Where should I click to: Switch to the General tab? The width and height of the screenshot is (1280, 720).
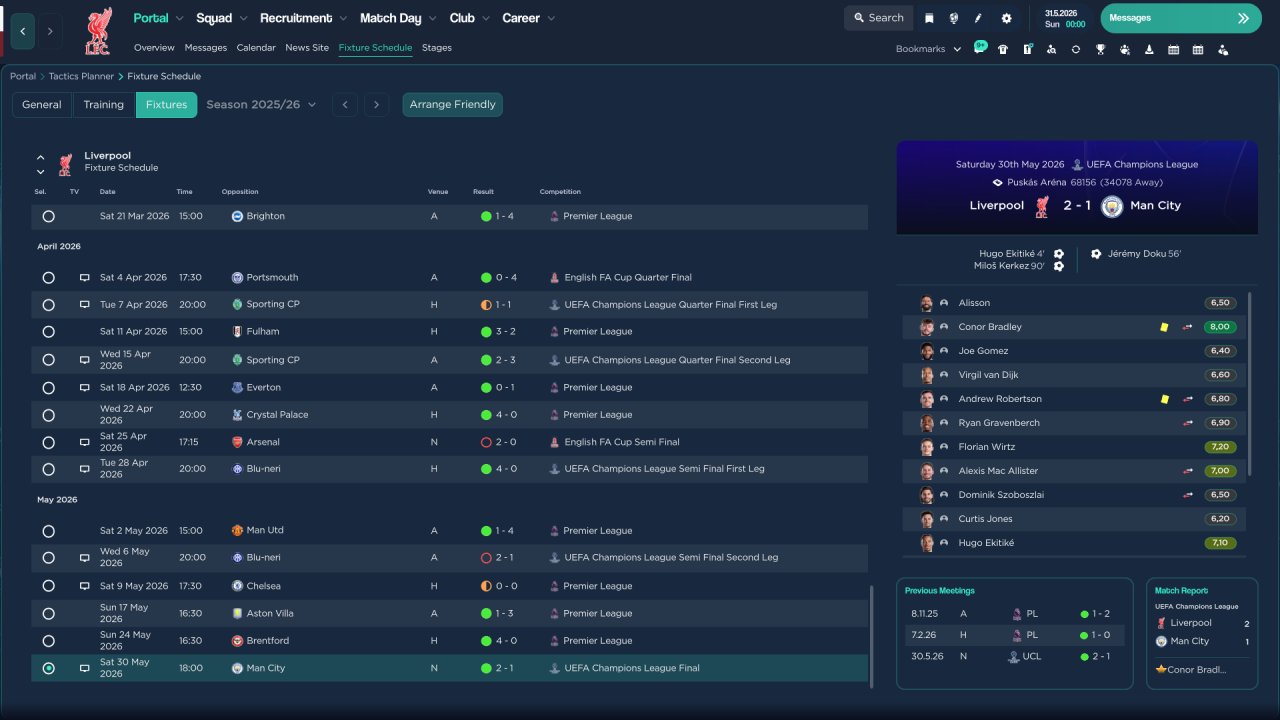(42, 105)
